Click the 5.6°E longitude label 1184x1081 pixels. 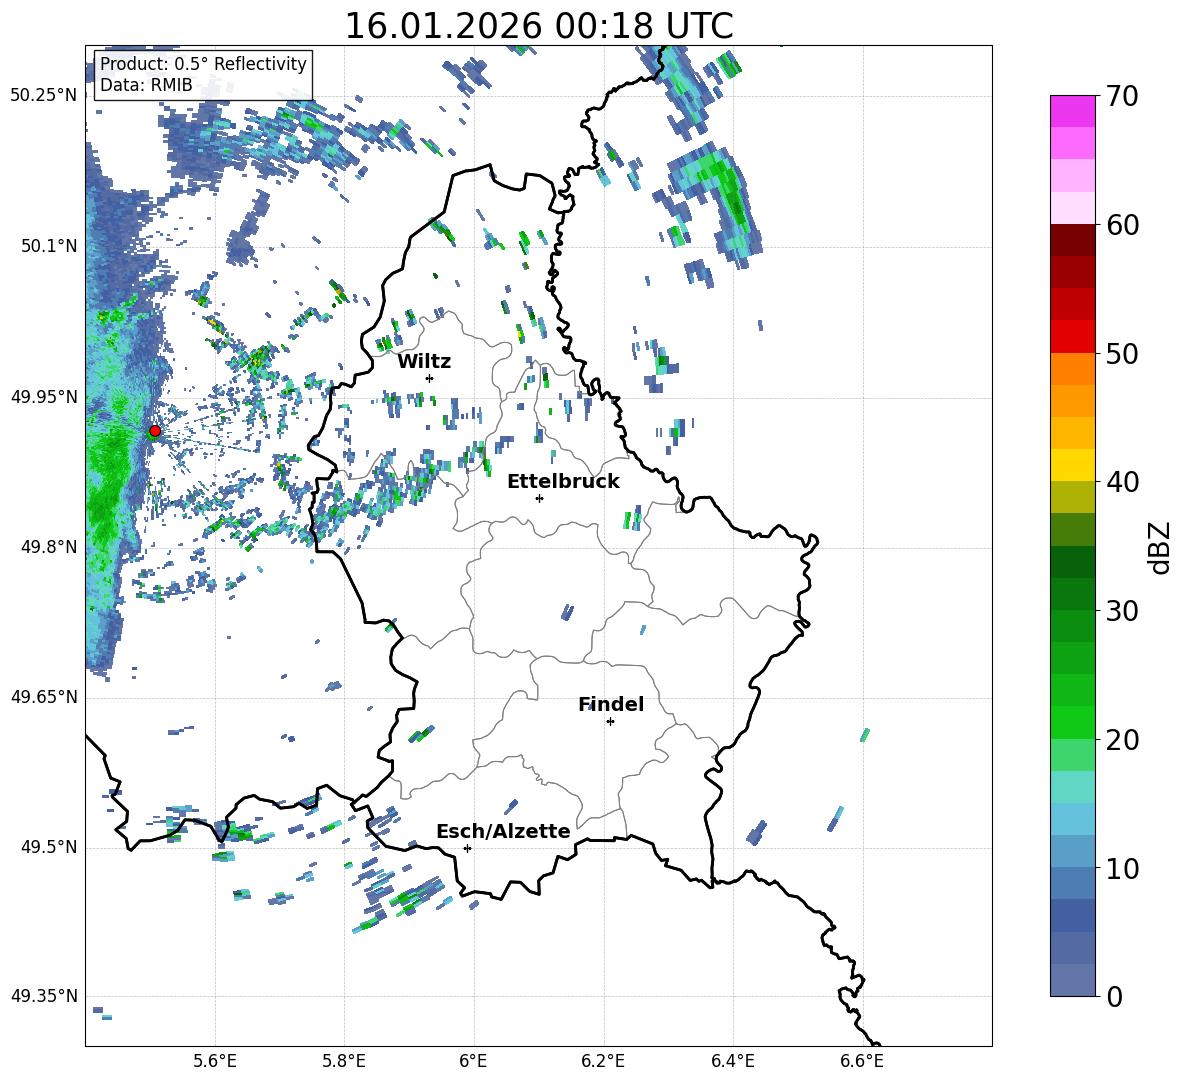pos(215,1061)
